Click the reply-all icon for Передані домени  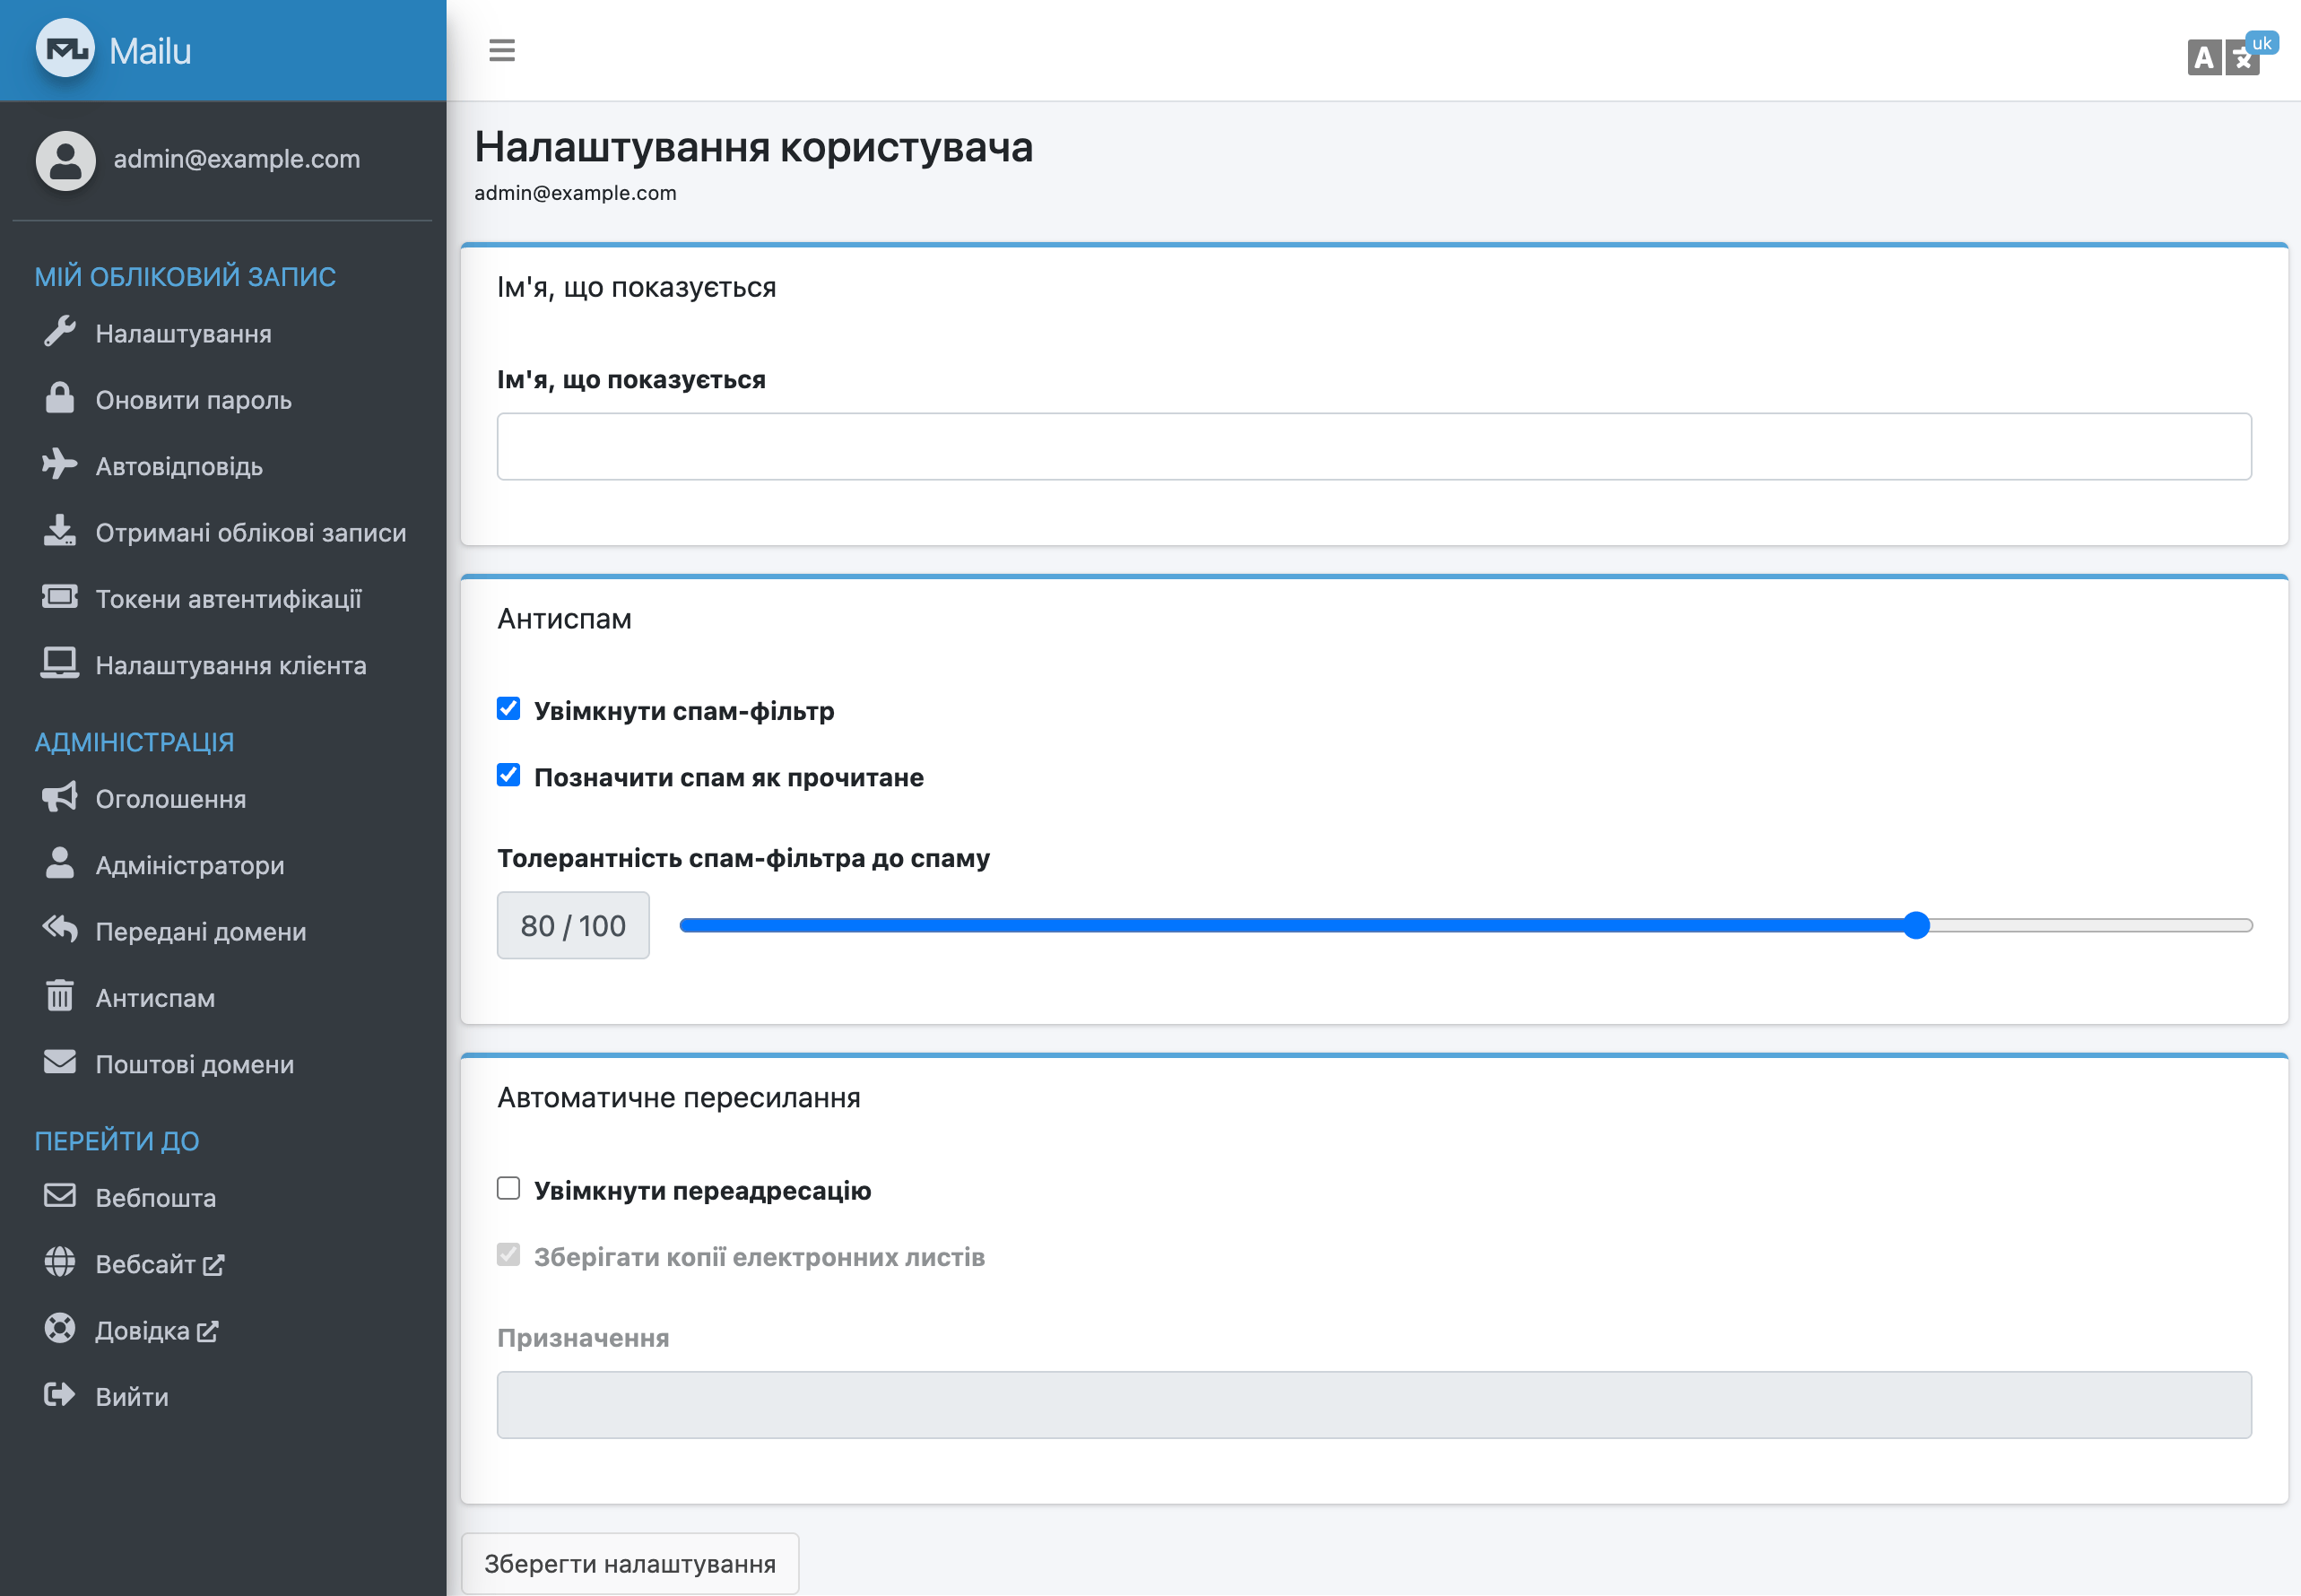(x=60, y=929)
